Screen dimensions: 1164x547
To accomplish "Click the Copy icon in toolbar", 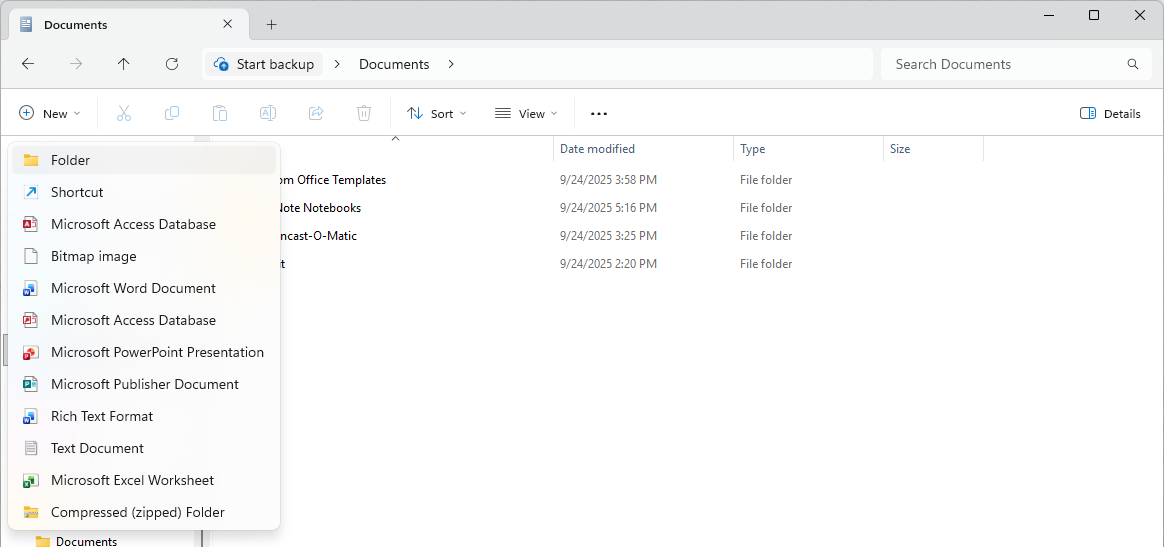I will [171, 114].
